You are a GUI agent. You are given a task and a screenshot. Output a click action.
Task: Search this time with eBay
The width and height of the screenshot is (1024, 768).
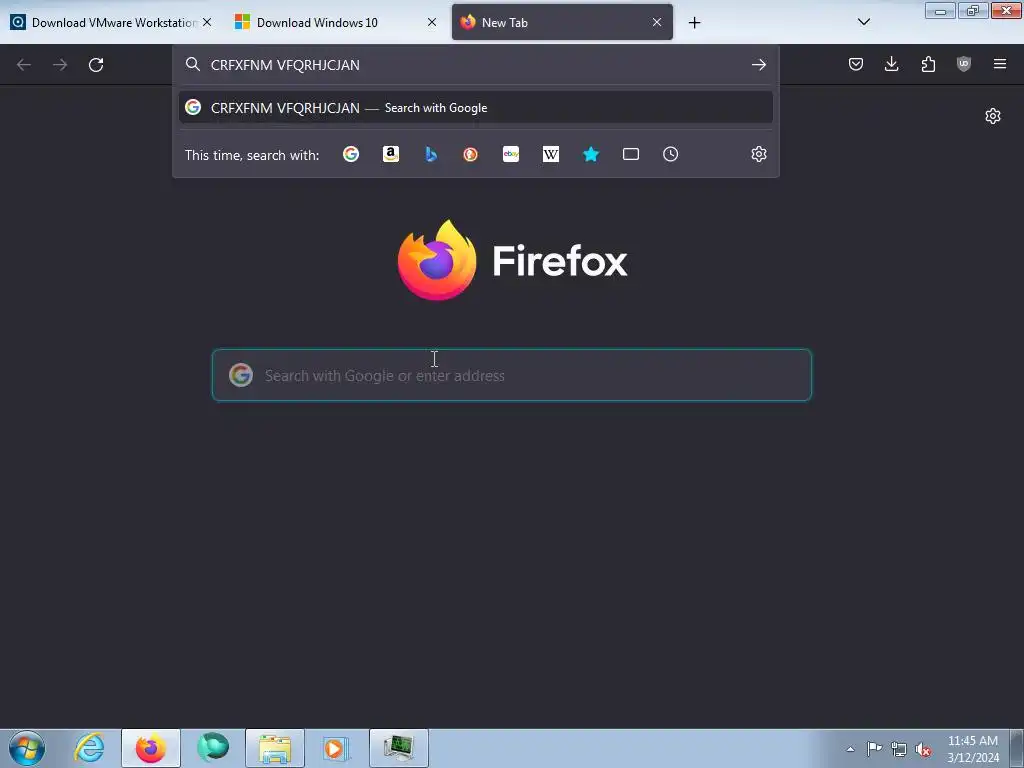511,154
